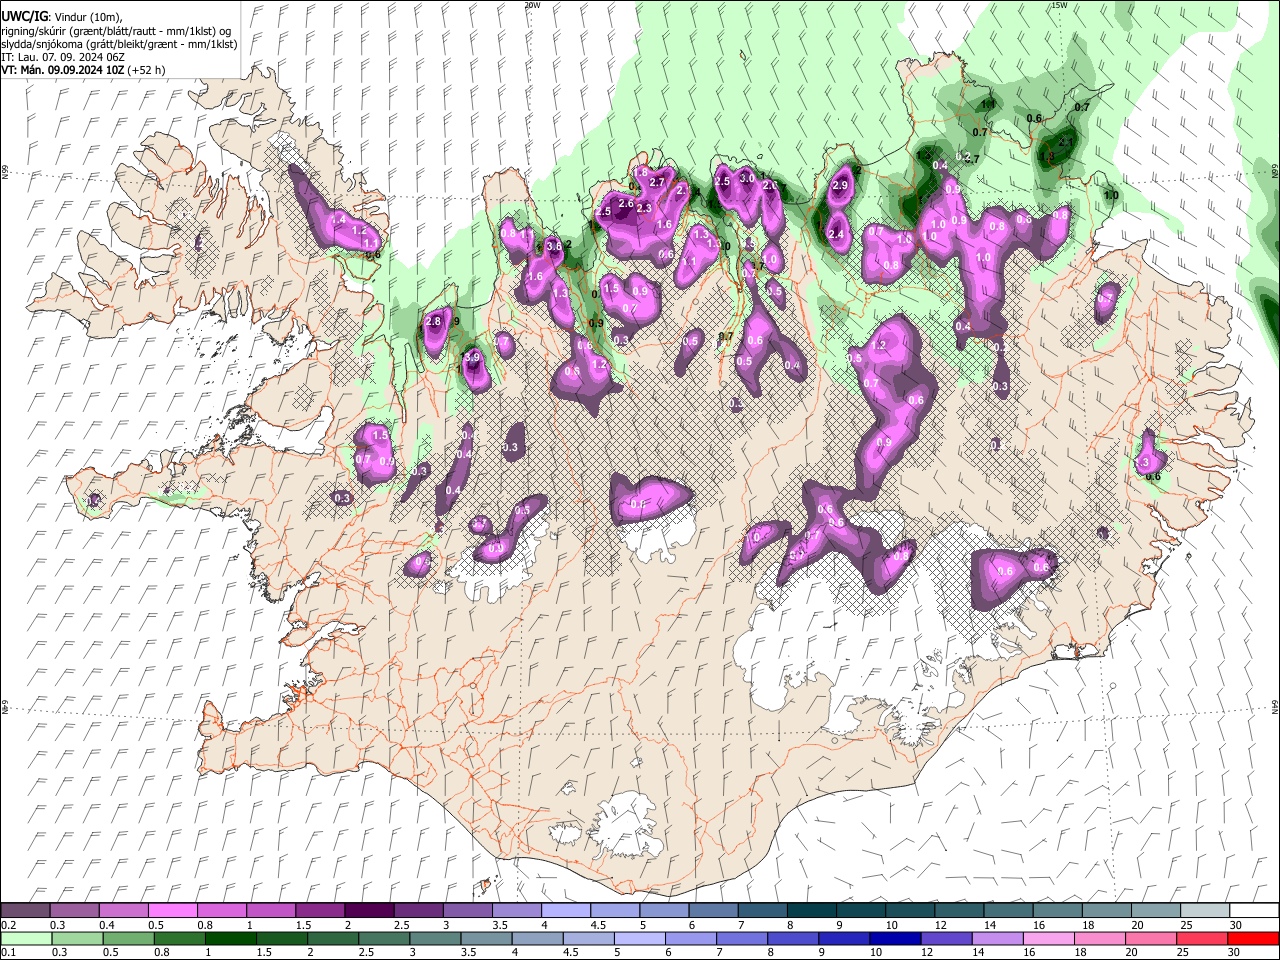Click the 'IT: Lau. 07. 09. 2024 06Z' line
1280x960 pixels.
point(62,57)
